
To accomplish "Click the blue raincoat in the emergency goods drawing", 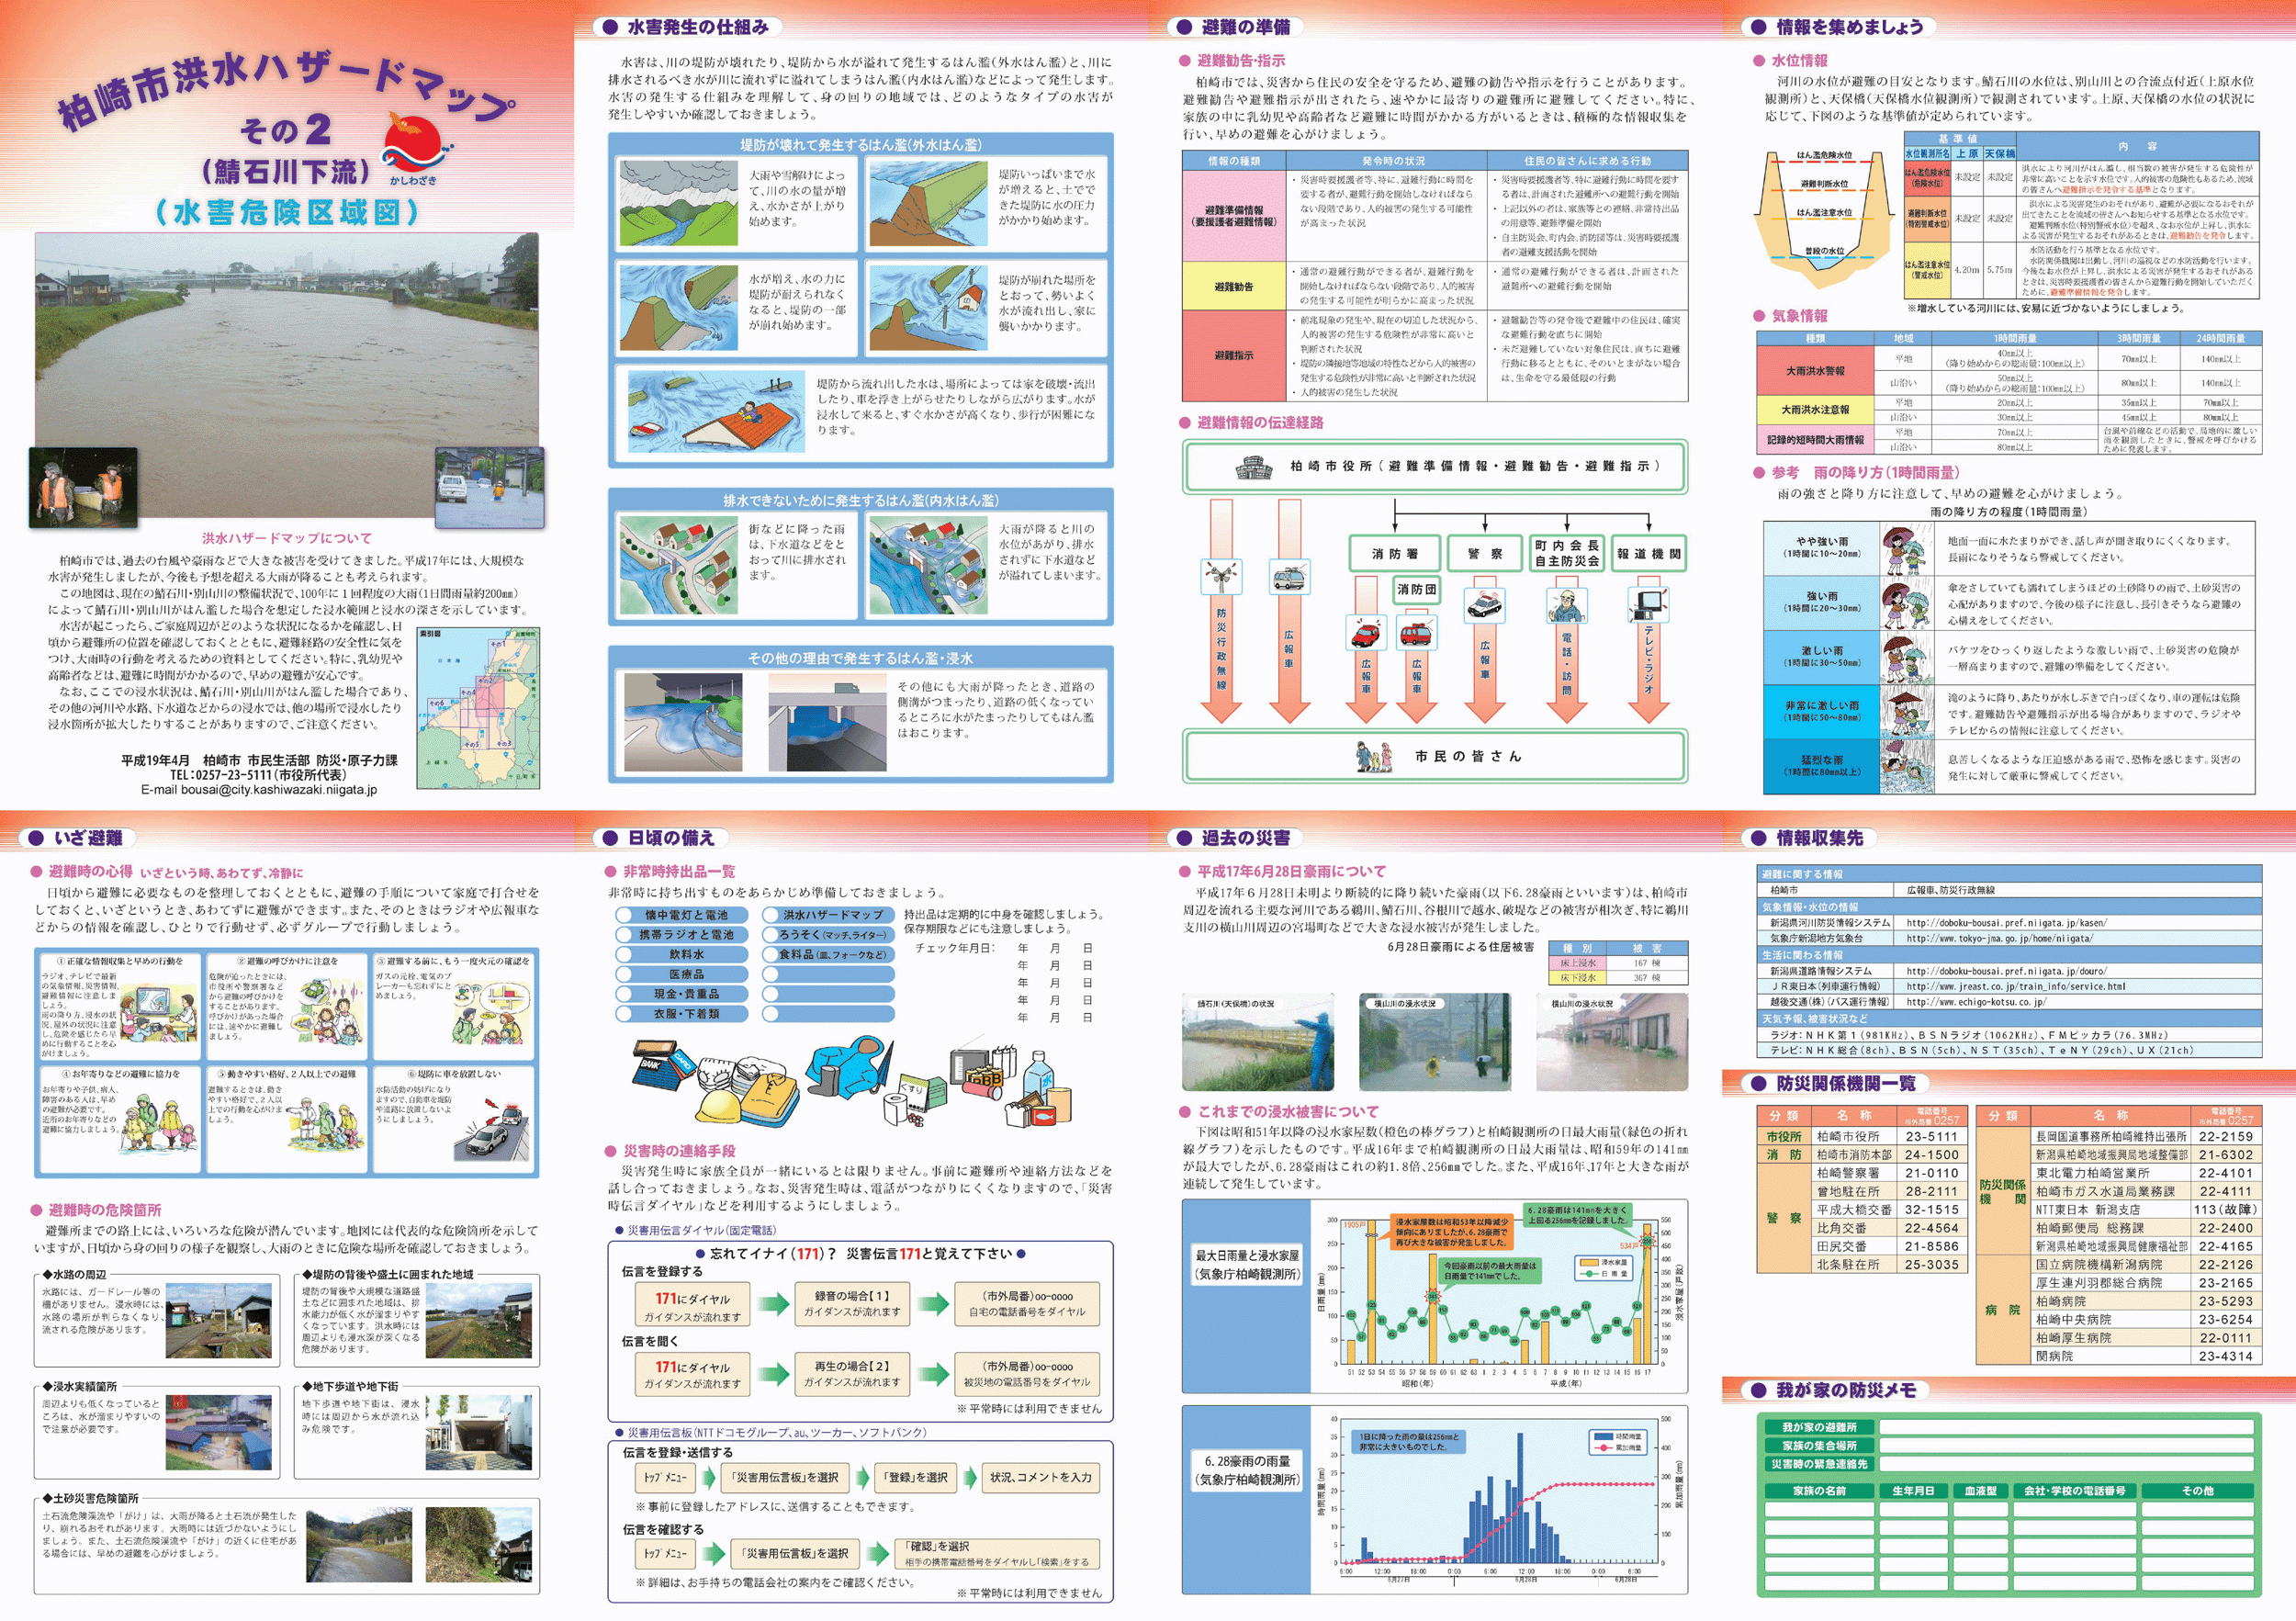I will [852, 1068].
